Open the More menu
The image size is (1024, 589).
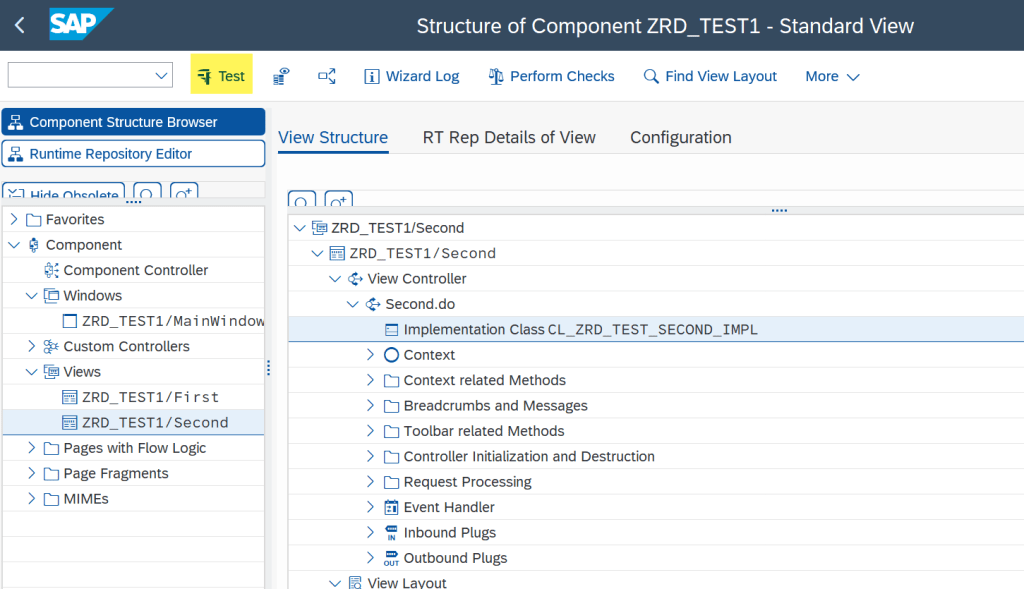[x=832, y=76]
